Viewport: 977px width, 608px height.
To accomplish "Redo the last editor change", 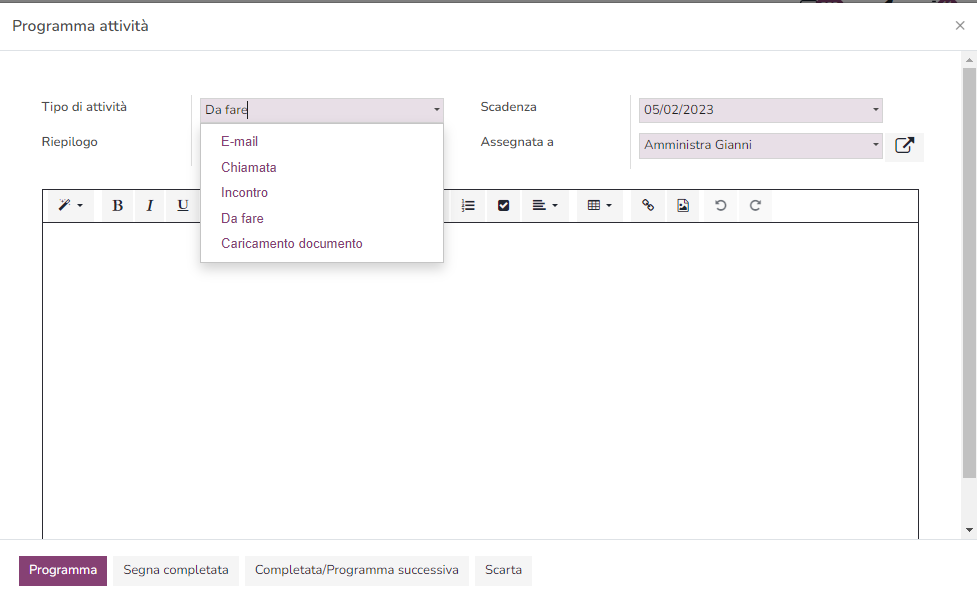I will coord(757,205).
